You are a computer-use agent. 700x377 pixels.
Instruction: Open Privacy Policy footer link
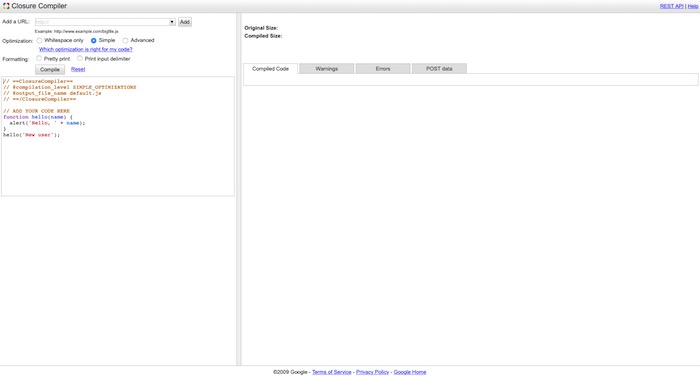click(372, 372)
